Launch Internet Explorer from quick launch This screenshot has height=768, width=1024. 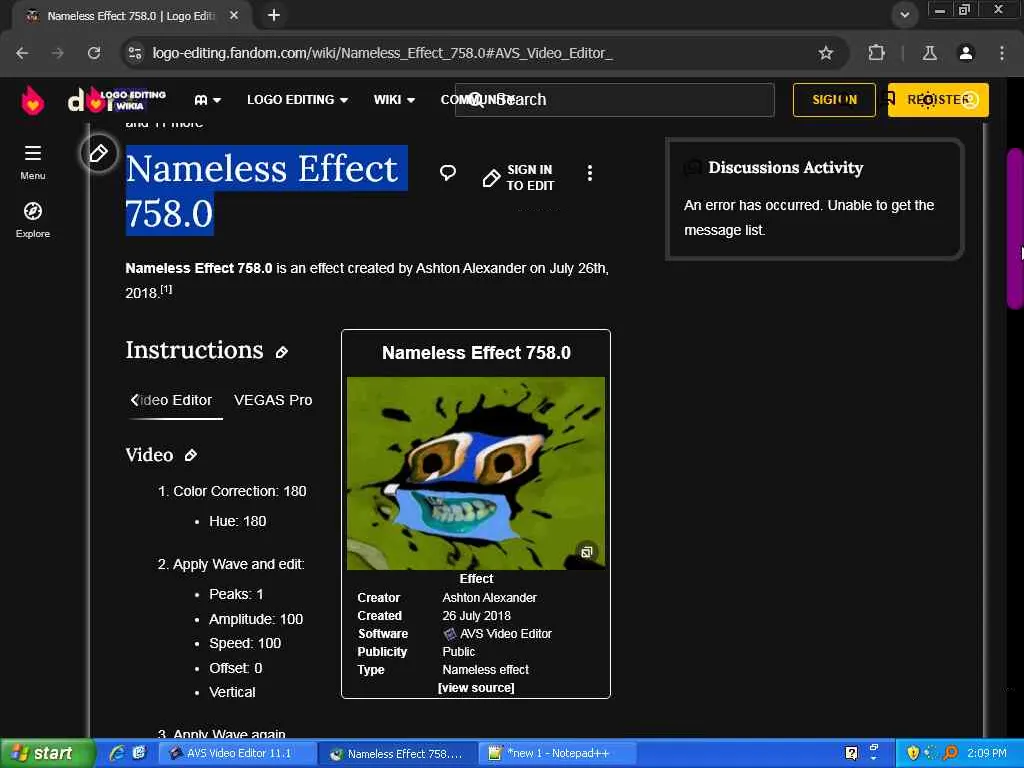coord(118,753)
